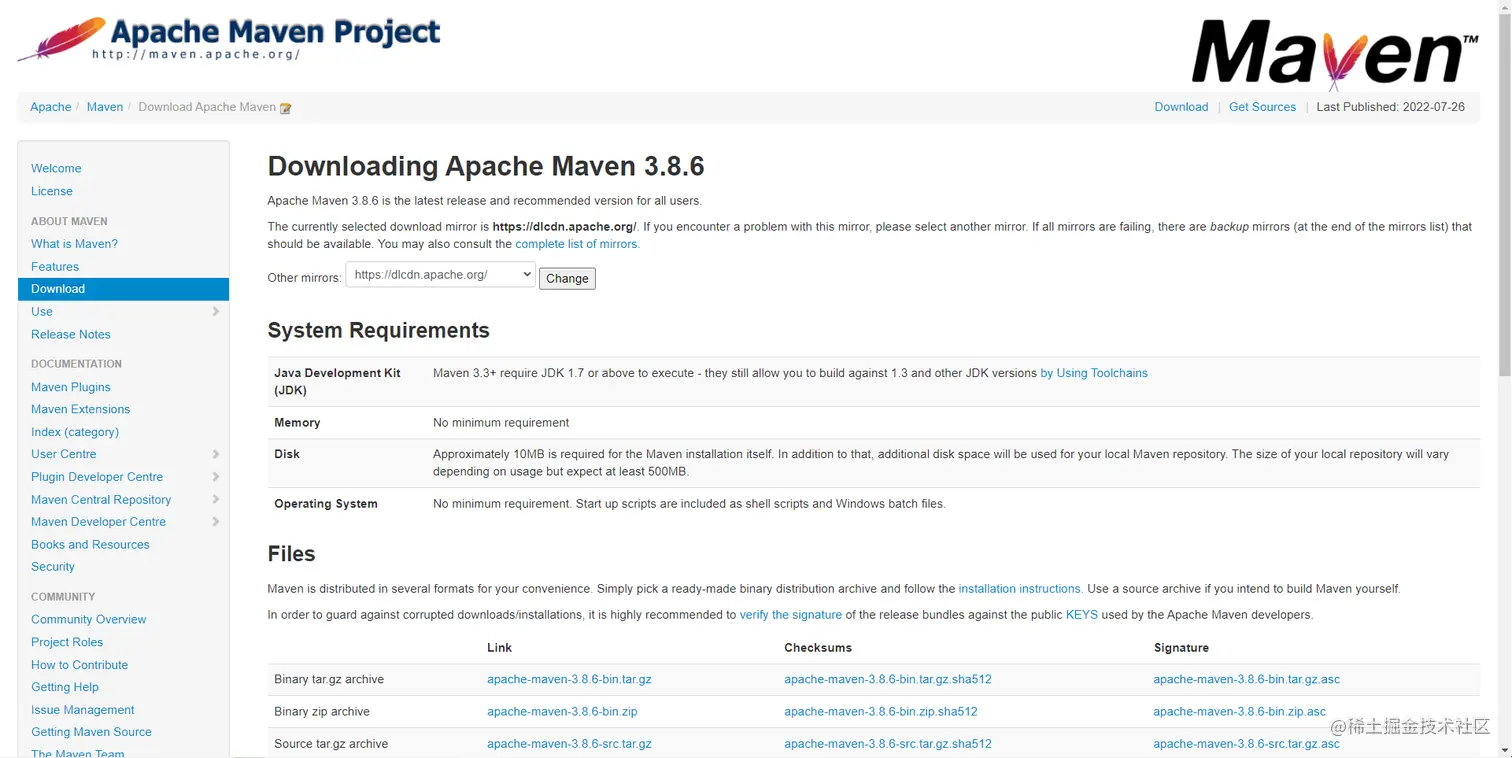Click the Change mirror button
This screenshot has height=758, width=1512.
[567, 278]
